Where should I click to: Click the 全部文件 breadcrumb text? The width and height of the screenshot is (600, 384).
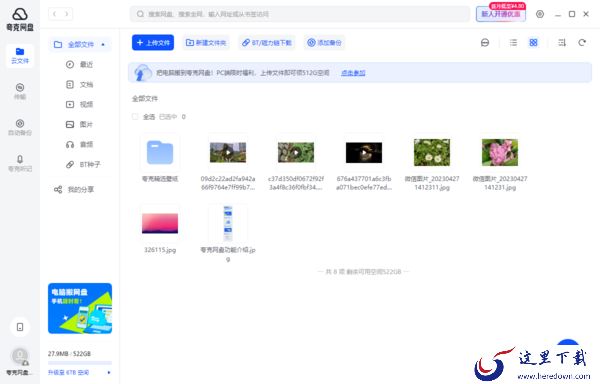click(x=145, y=99)
